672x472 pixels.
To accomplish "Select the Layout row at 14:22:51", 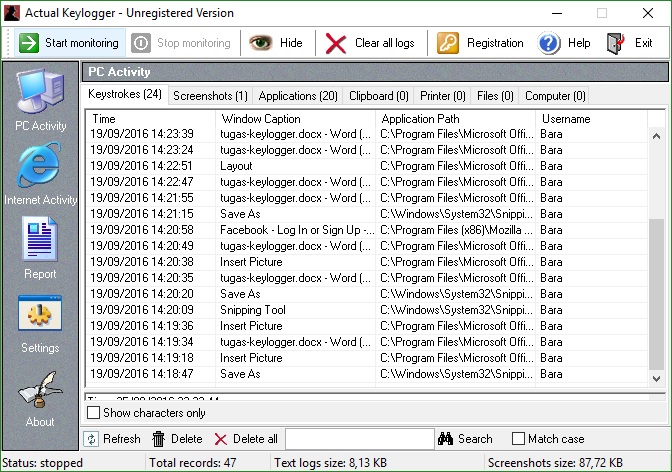I will click(x=367, y=166).
